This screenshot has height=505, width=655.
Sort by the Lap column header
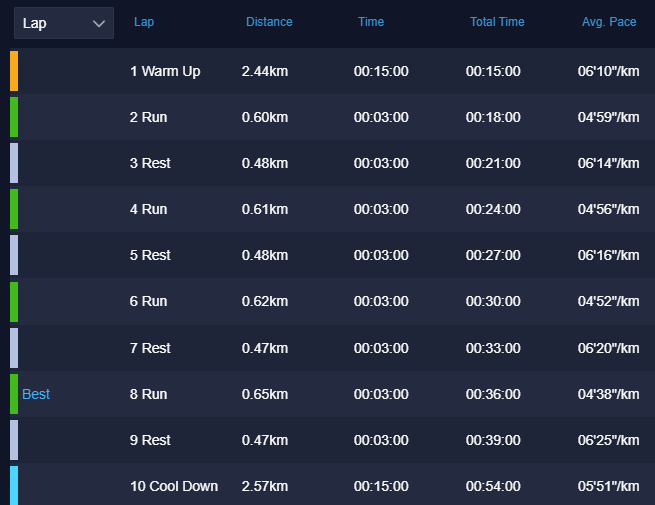click(x=144, y=22)
